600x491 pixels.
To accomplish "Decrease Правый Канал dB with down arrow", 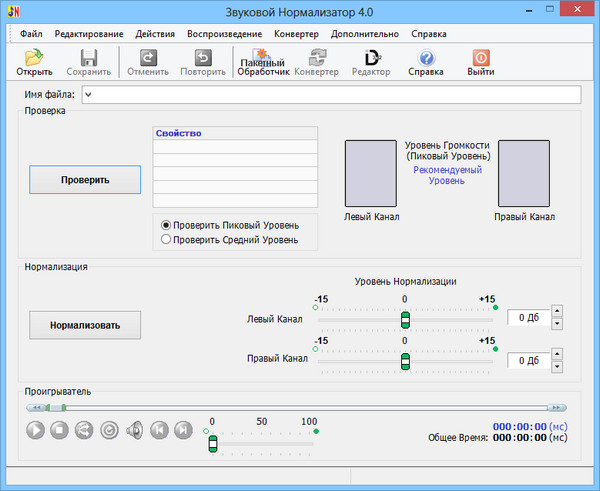I will pyautogui.click(x=556, y=366).
